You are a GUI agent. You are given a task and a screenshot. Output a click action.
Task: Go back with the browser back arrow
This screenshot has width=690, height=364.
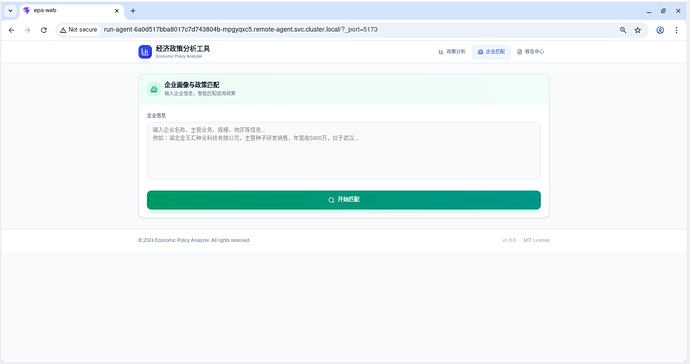11,30
